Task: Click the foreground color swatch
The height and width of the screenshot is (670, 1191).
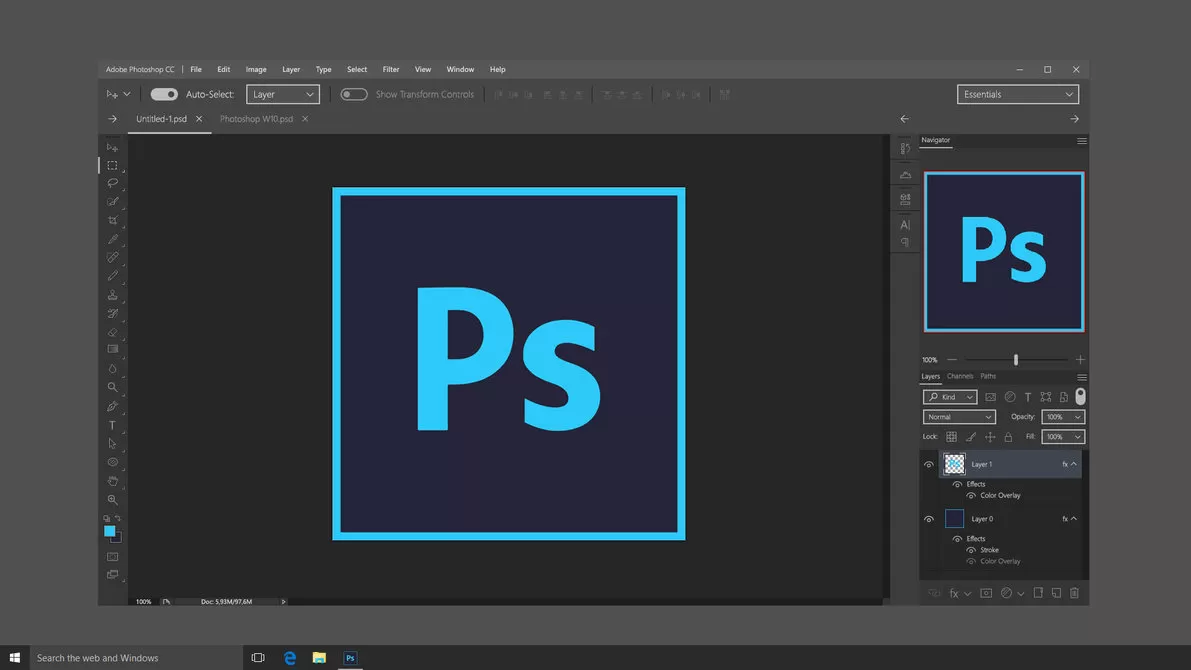Action: (110, 531)
